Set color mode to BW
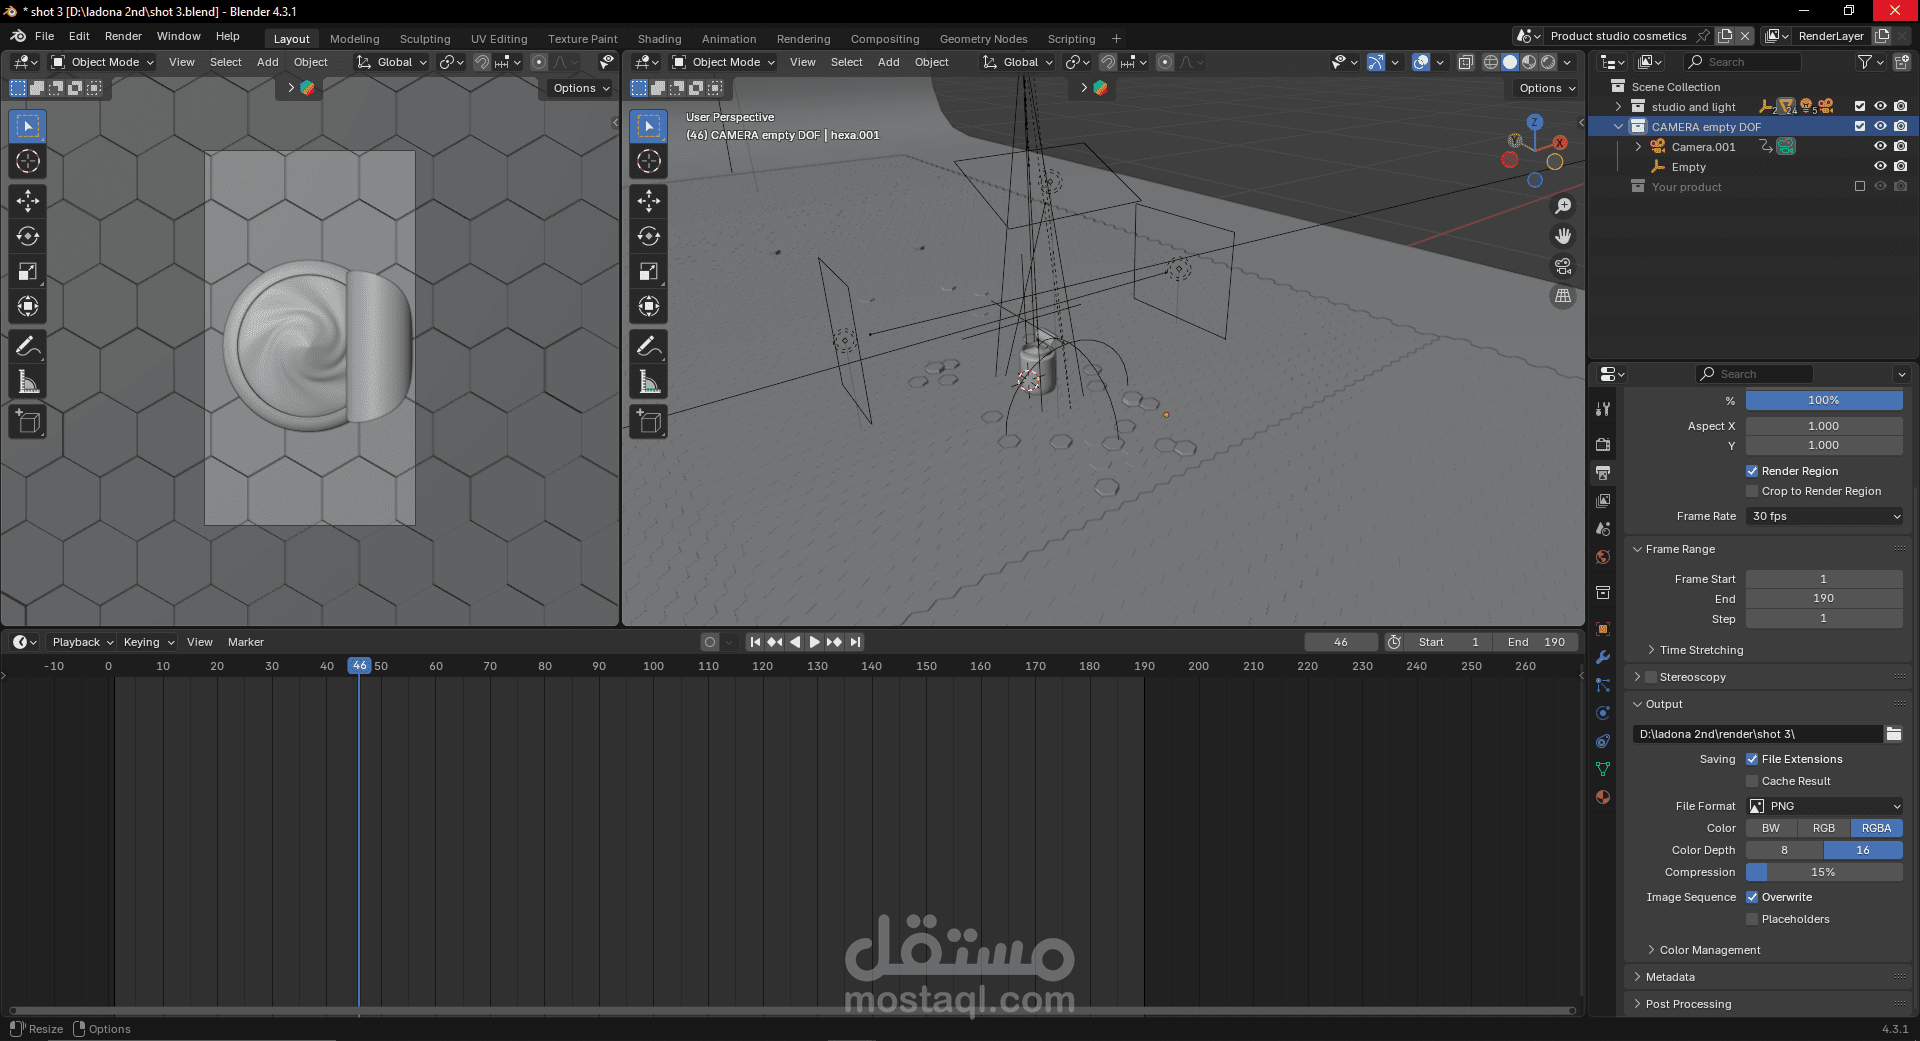The image size is (1920, 1041). [x=1771, y=828]
